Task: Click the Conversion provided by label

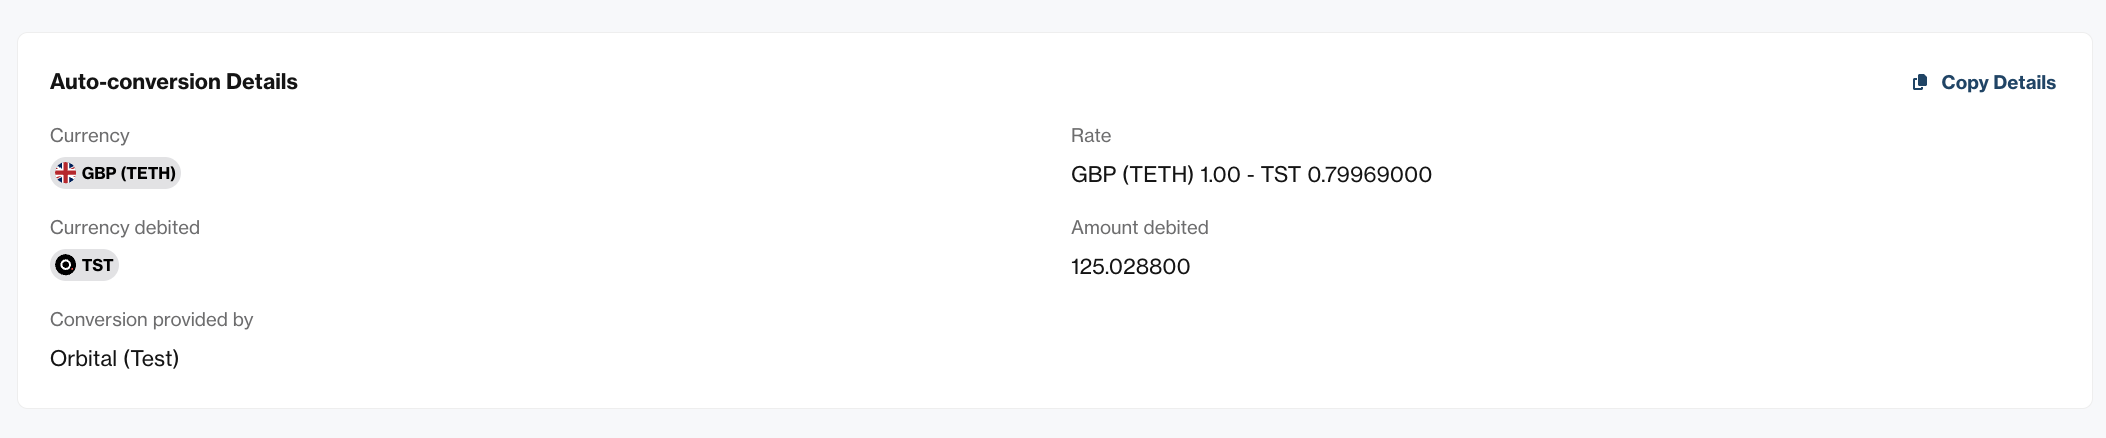Action: click(151, 320)
